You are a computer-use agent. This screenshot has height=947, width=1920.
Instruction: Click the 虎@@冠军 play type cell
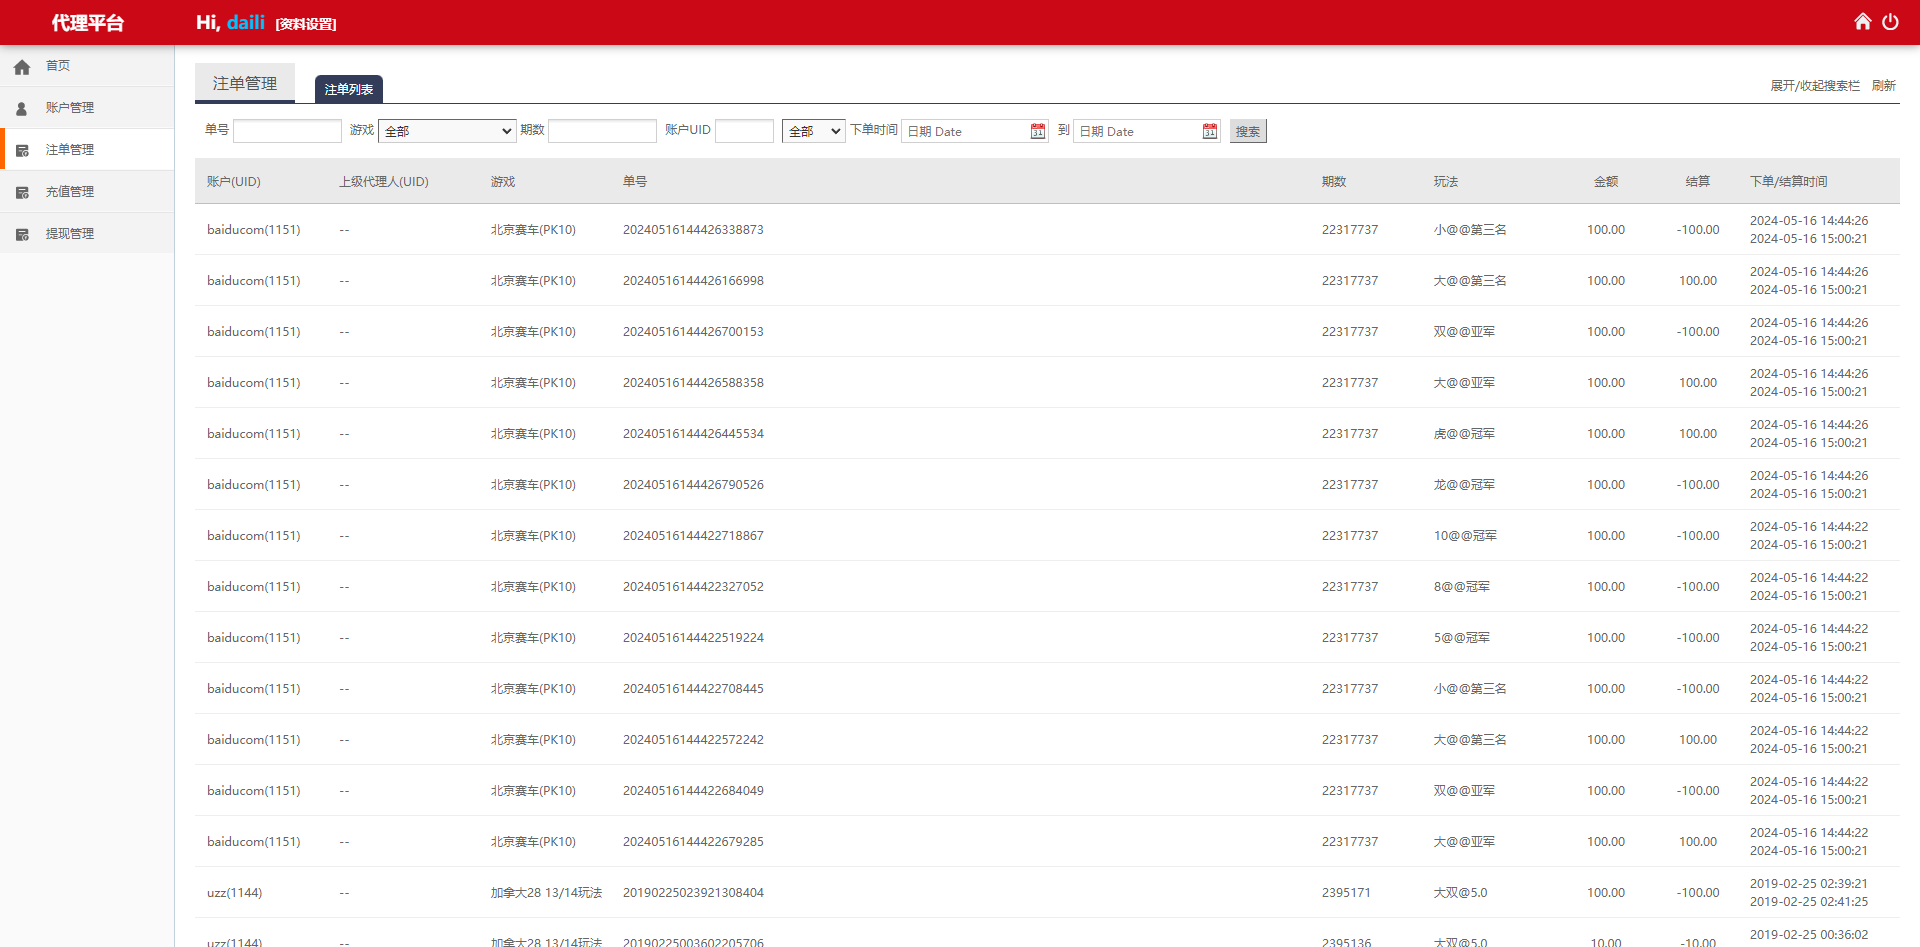[x=1464, y=434]
